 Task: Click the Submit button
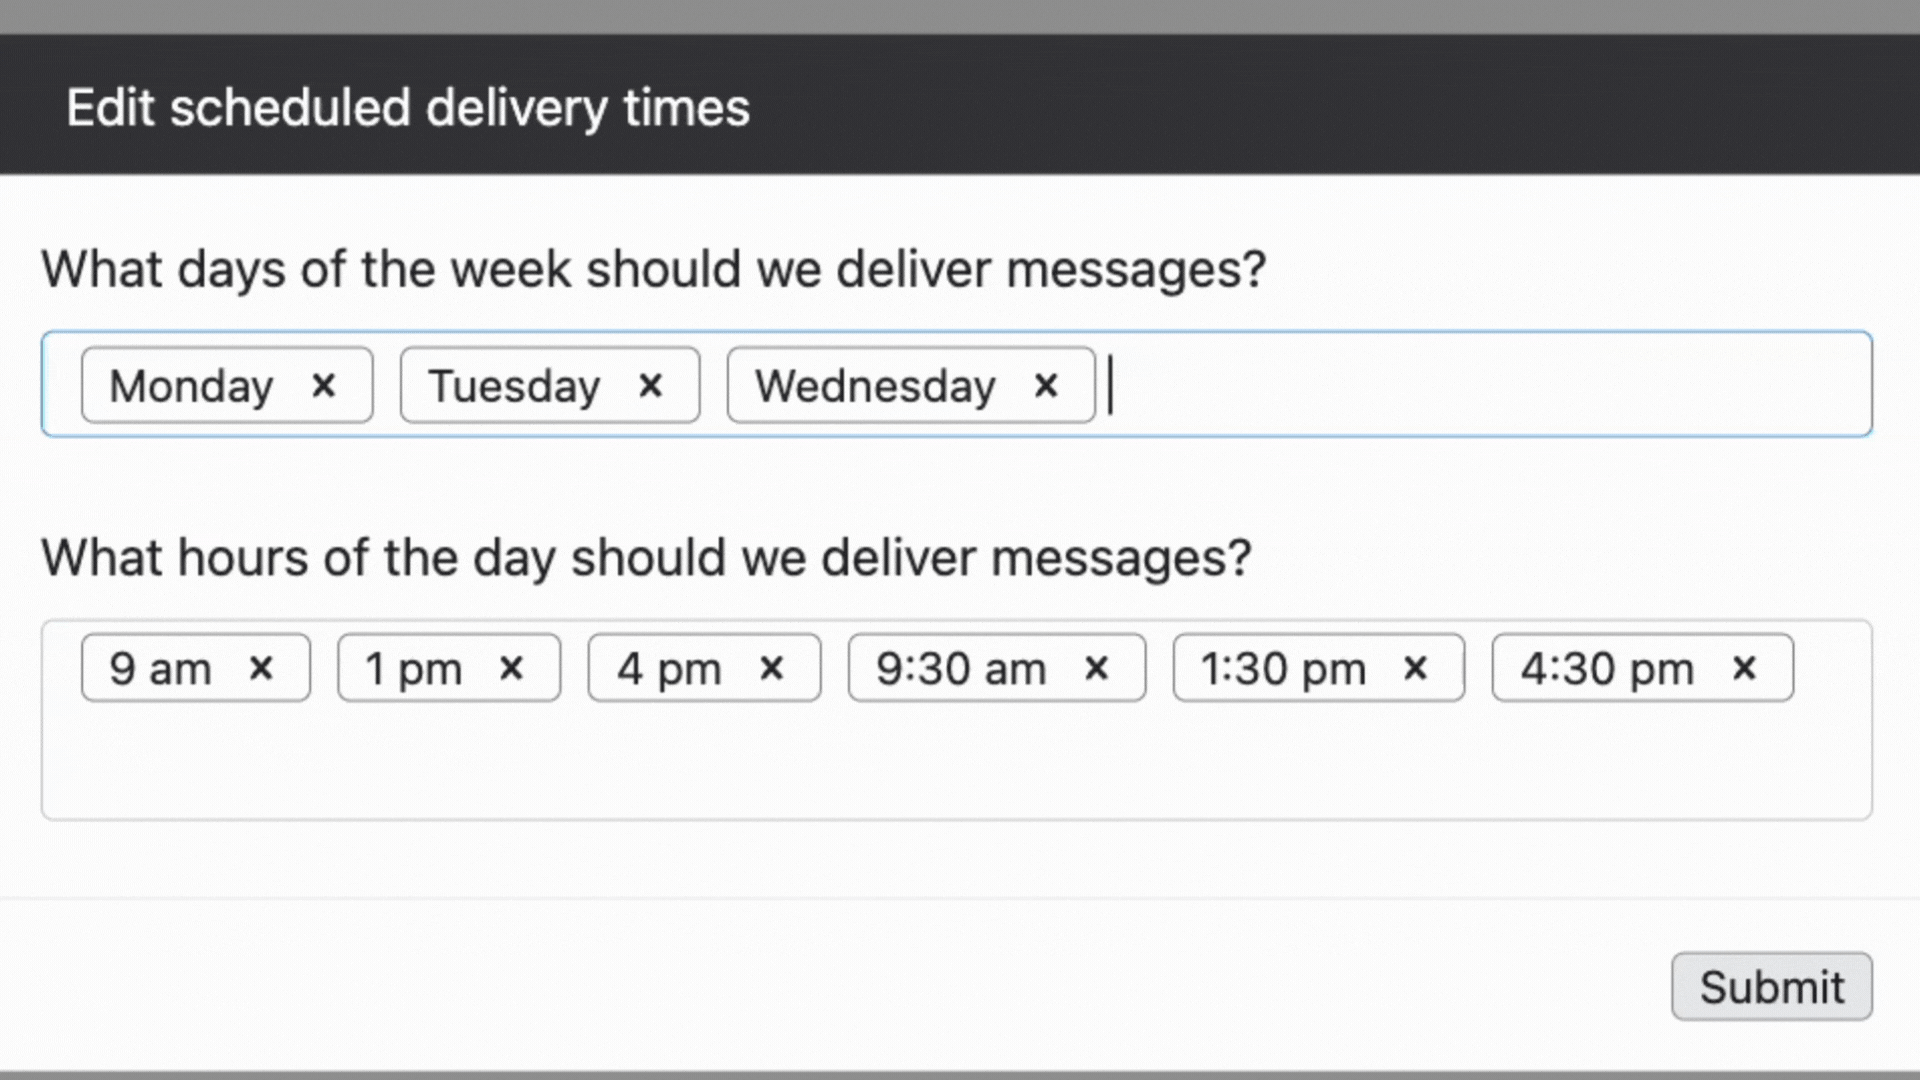point(1771,986)
